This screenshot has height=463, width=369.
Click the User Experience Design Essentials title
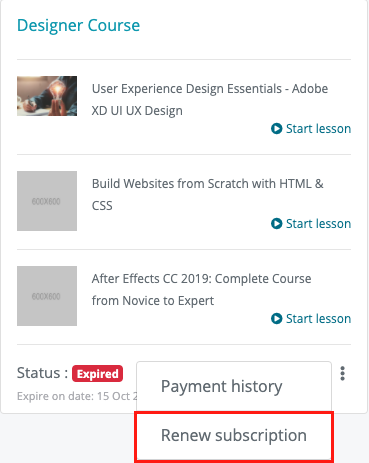point(210,100)
